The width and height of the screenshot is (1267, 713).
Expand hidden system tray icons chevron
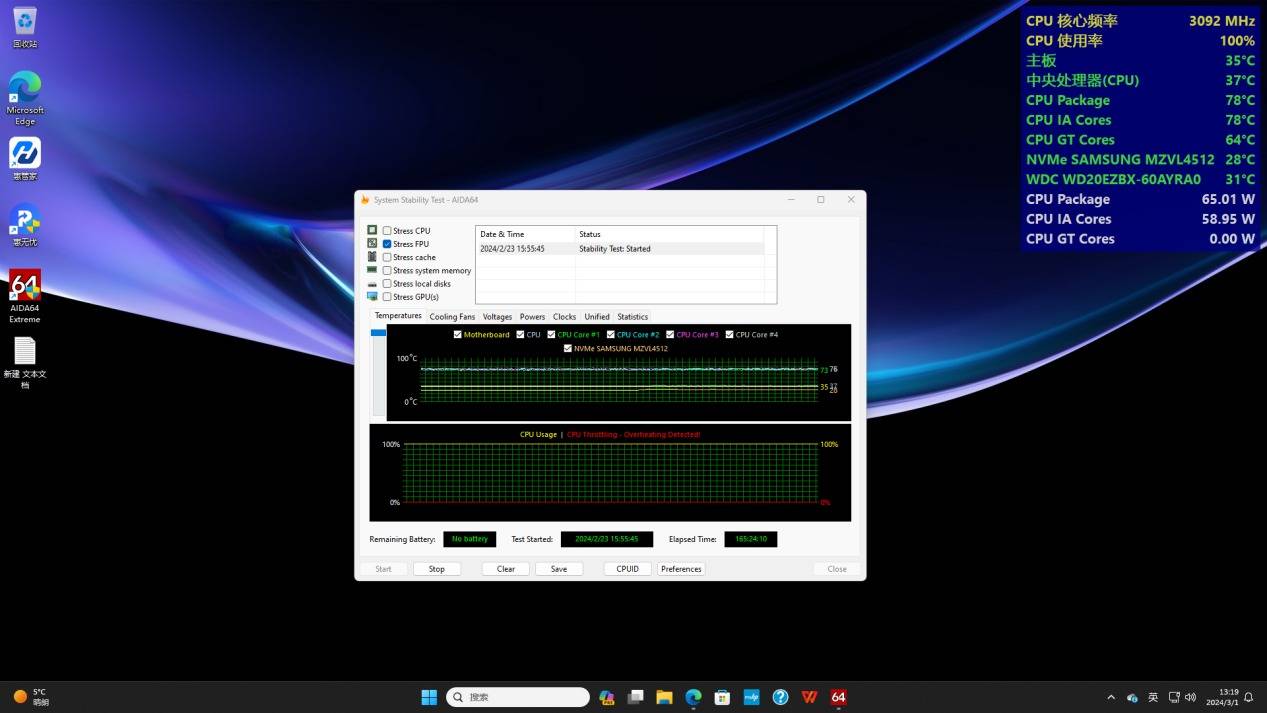[1110, 697]
